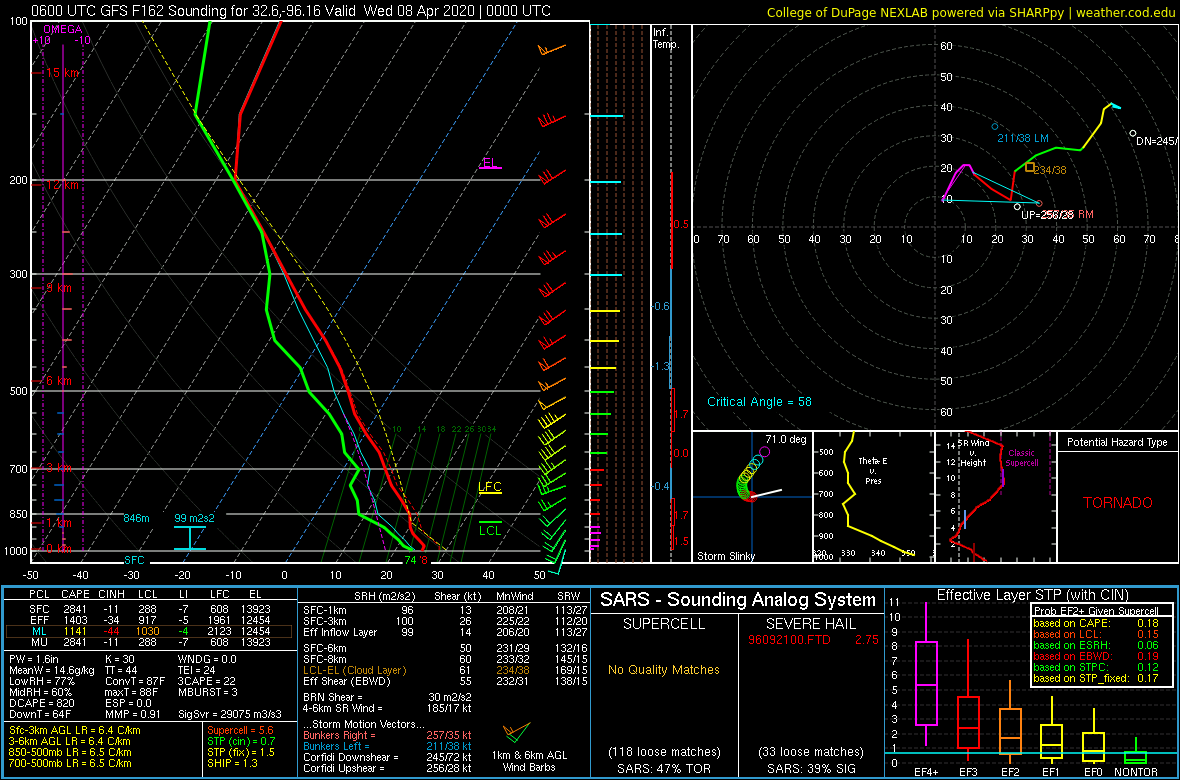The width and height of the screenshot is (1180, 780).
Task: Click the Critical Angle = 58 readout
Action: pos(759,402)
